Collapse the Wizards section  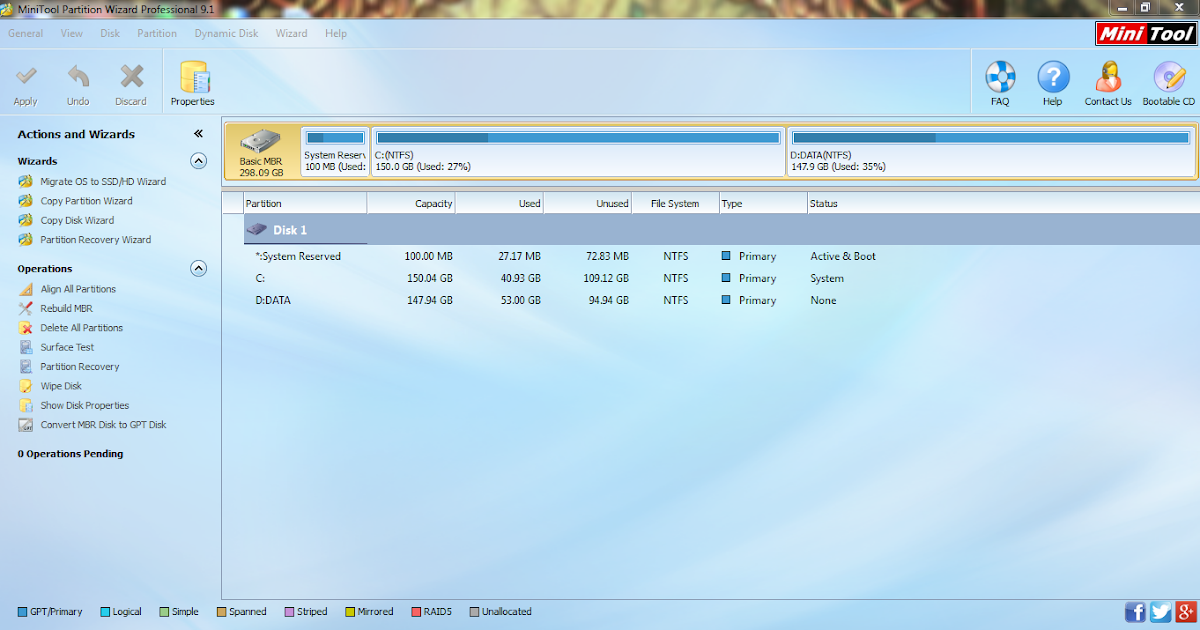tap(198, 160)
